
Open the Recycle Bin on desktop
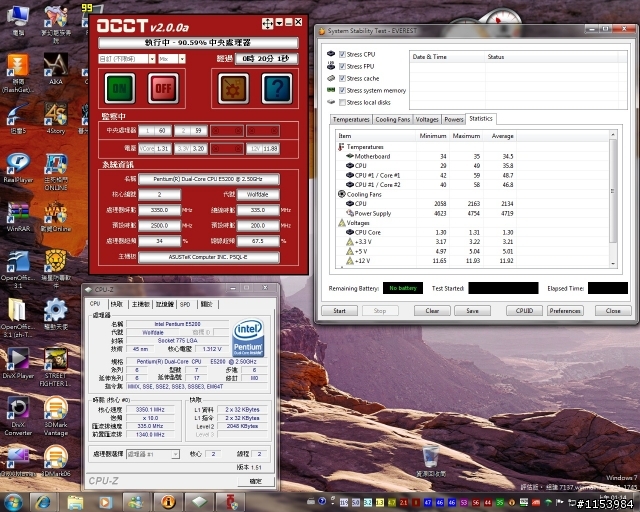(x=429, y=458)
